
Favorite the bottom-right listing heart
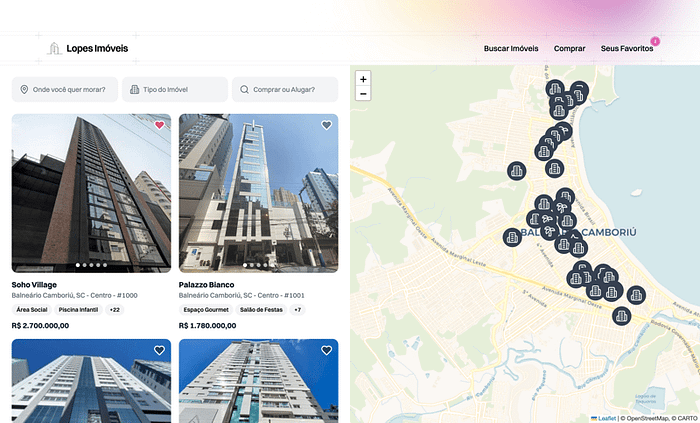tap(326, 351)
